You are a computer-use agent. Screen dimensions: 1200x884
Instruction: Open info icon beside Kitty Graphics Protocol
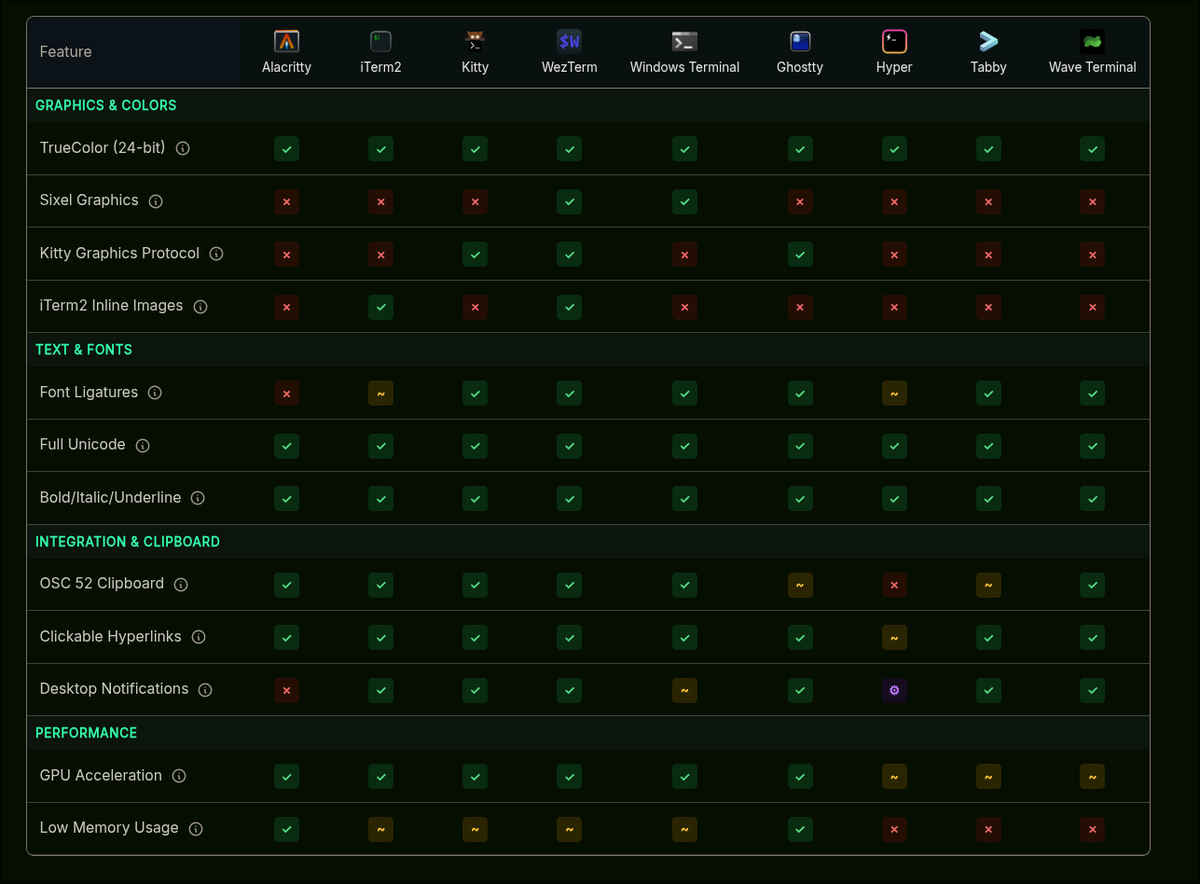tap(216, 254)
